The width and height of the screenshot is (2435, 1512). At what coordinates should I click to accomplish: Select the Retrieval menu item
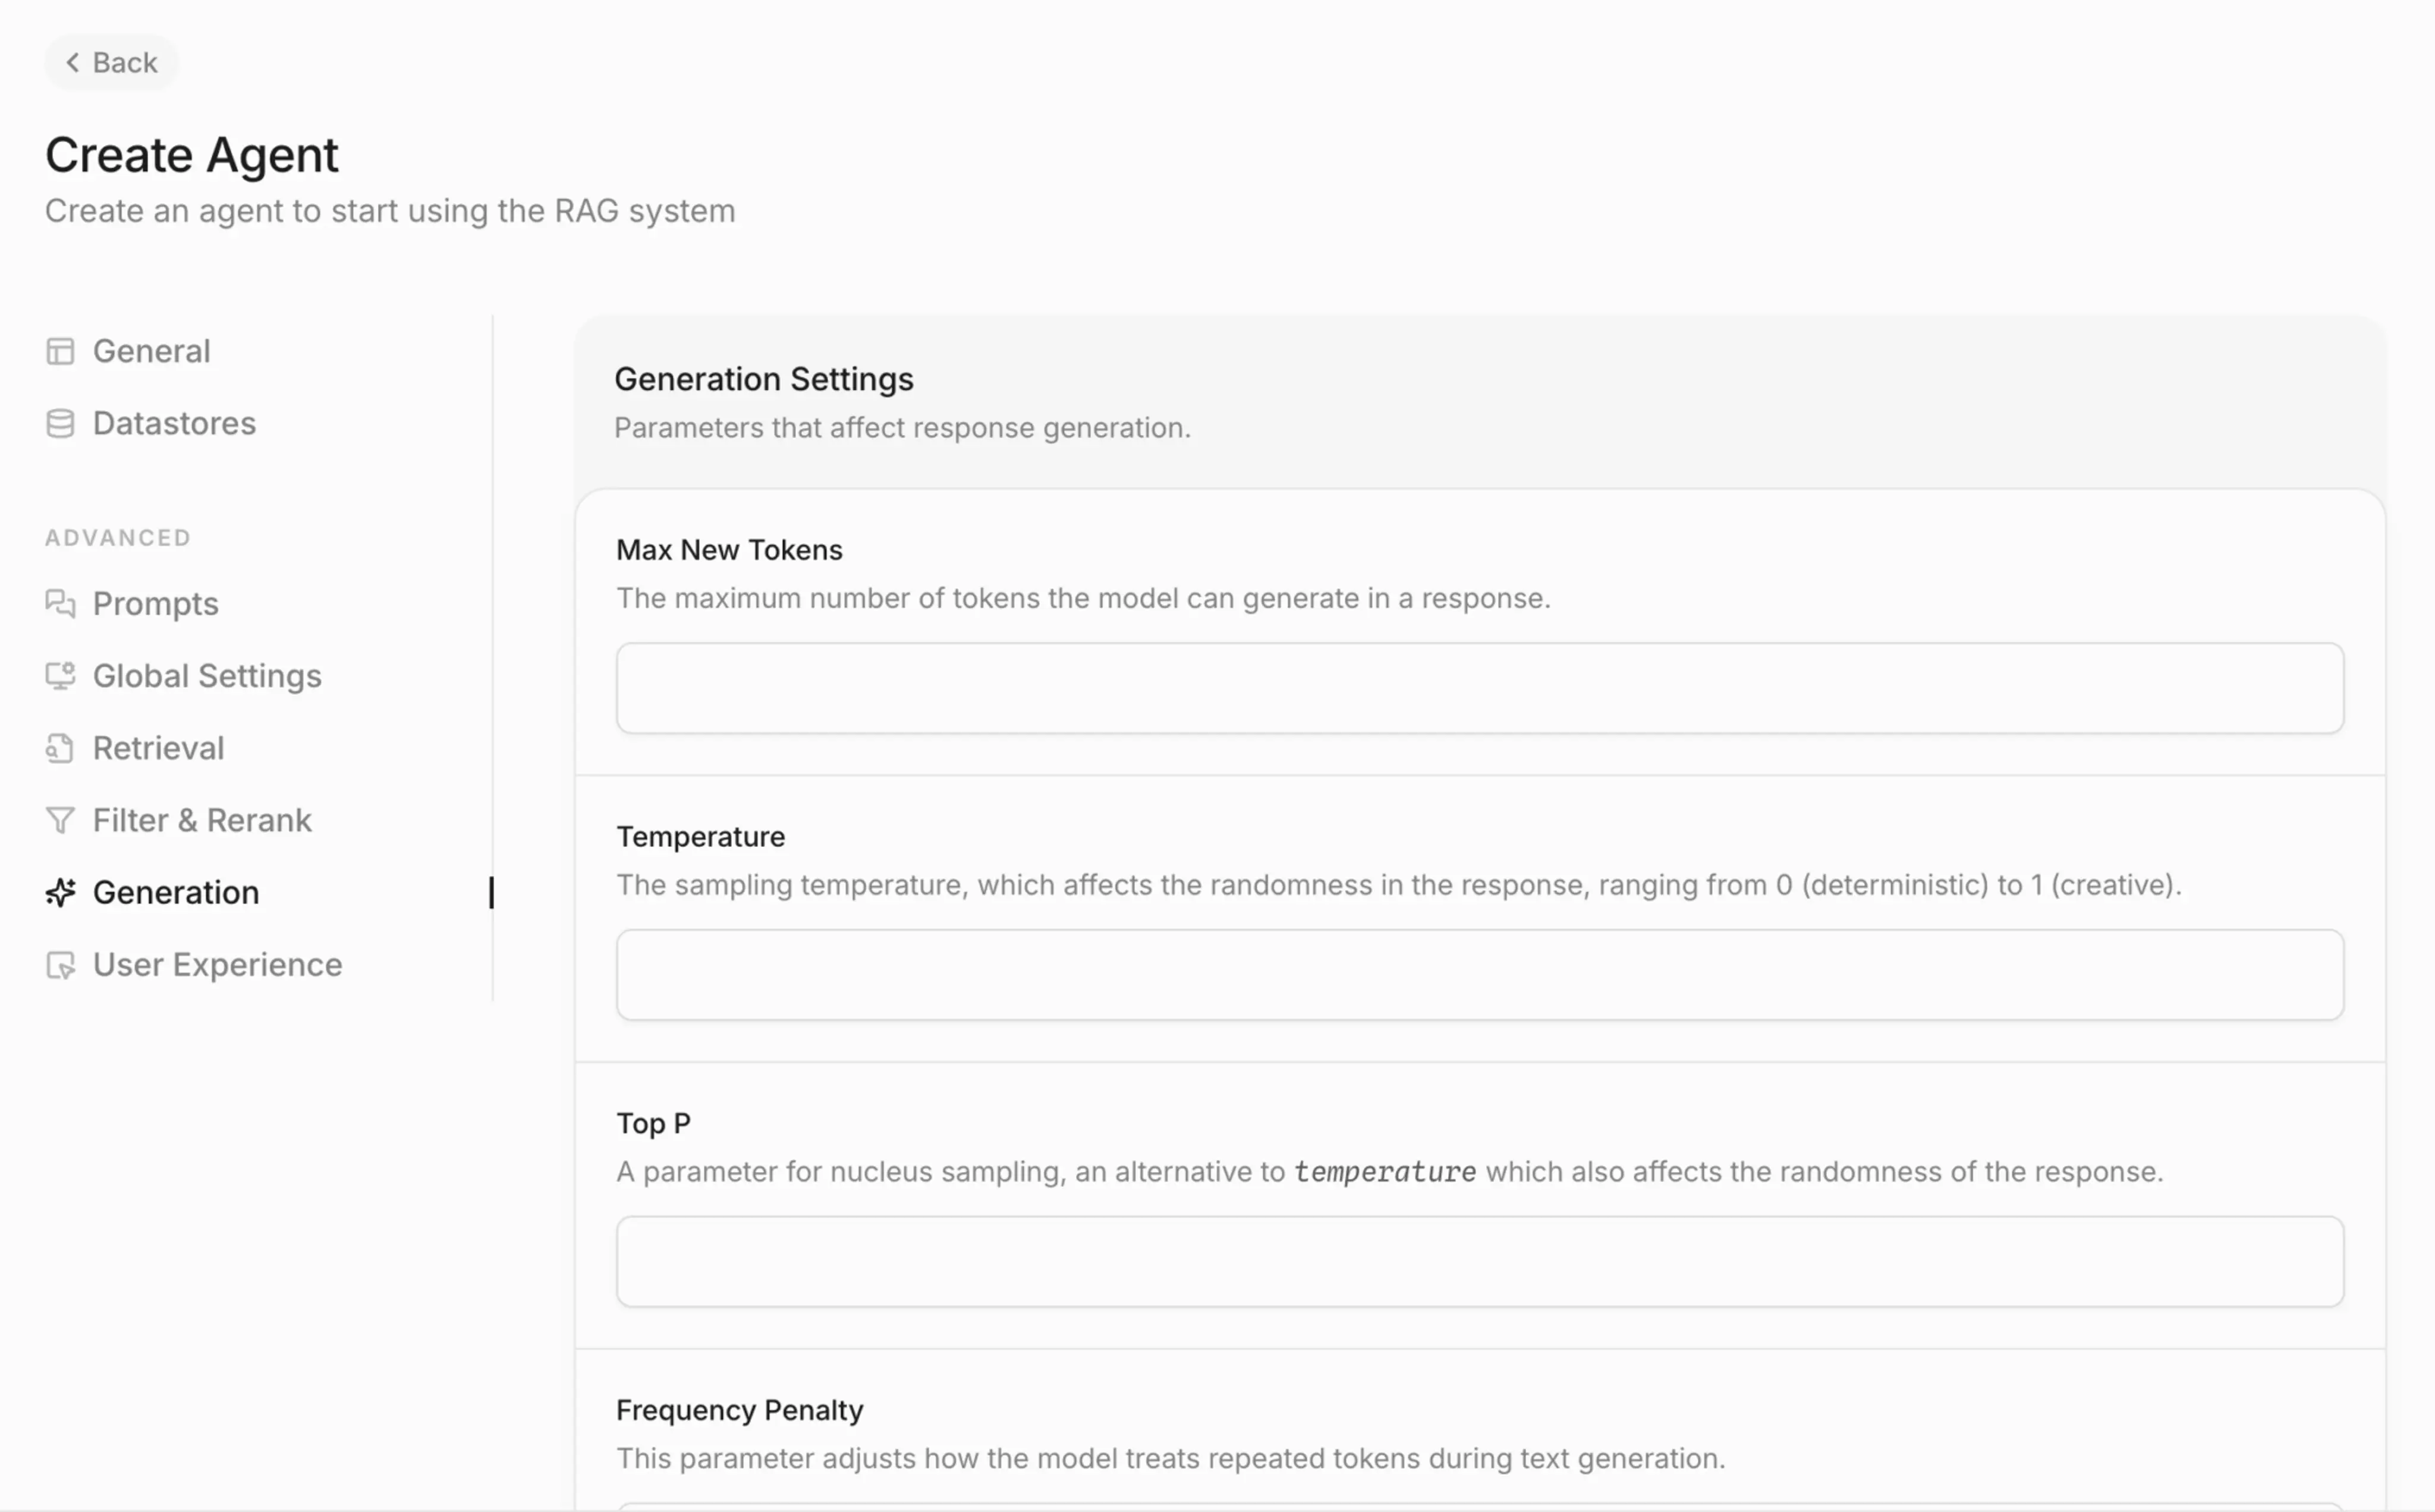158,748
